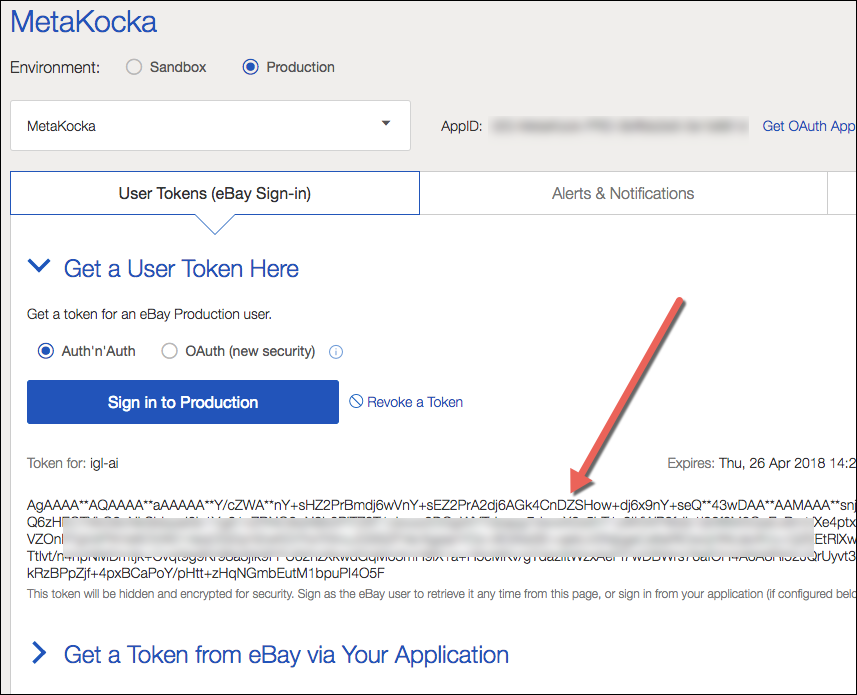This screenshot has height=695, width=857.
Task: Choose the Auth'n'Auth radio option
Action: pos(46,351)
